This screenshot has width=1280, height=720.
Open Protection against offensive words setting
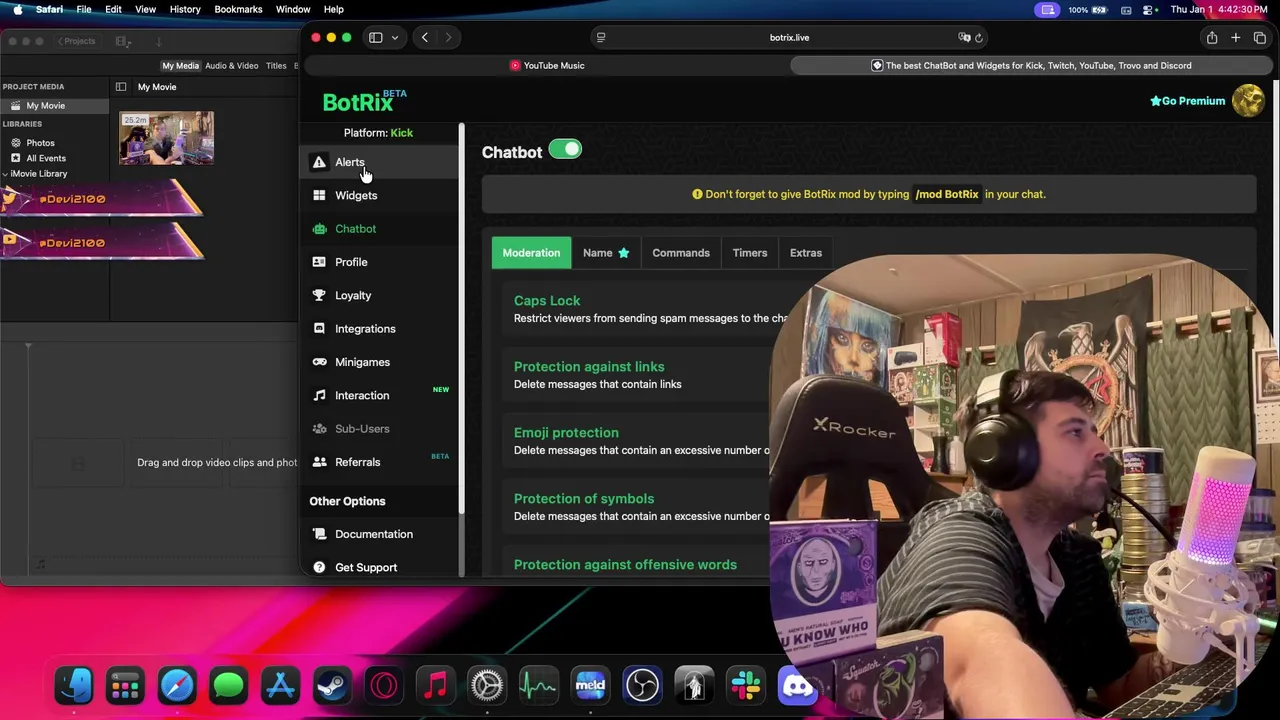(625, 565)
